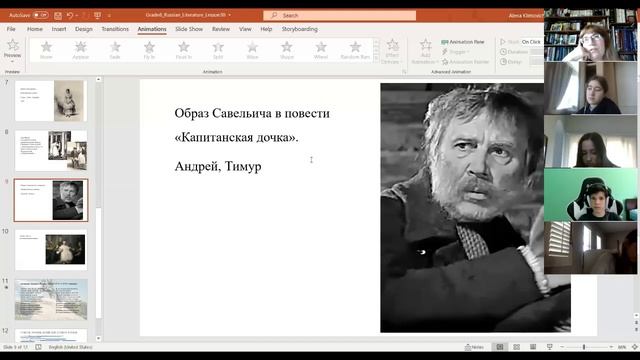Switch to Slide Sorter view icon
This screenshot has width=640, height=360.
pyautogui.click(x=517, y=347)
